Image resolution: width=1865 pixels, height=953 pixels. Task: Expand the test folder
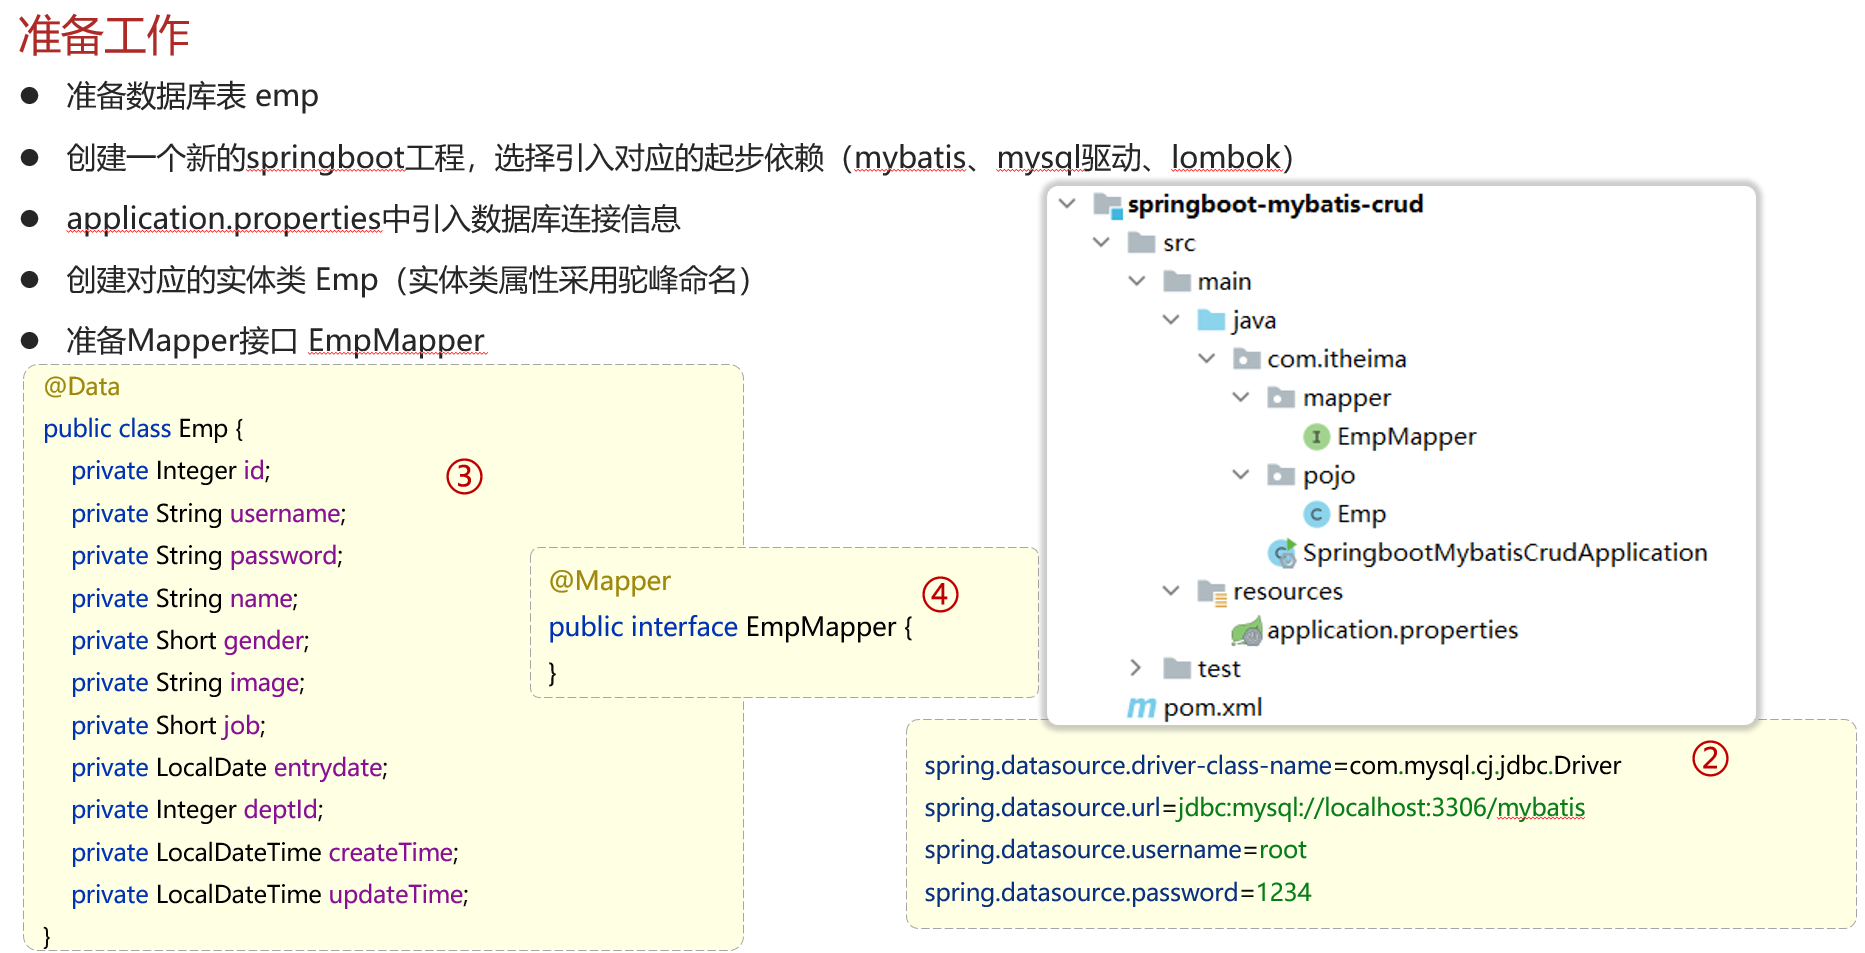[x=1135, y=668]
